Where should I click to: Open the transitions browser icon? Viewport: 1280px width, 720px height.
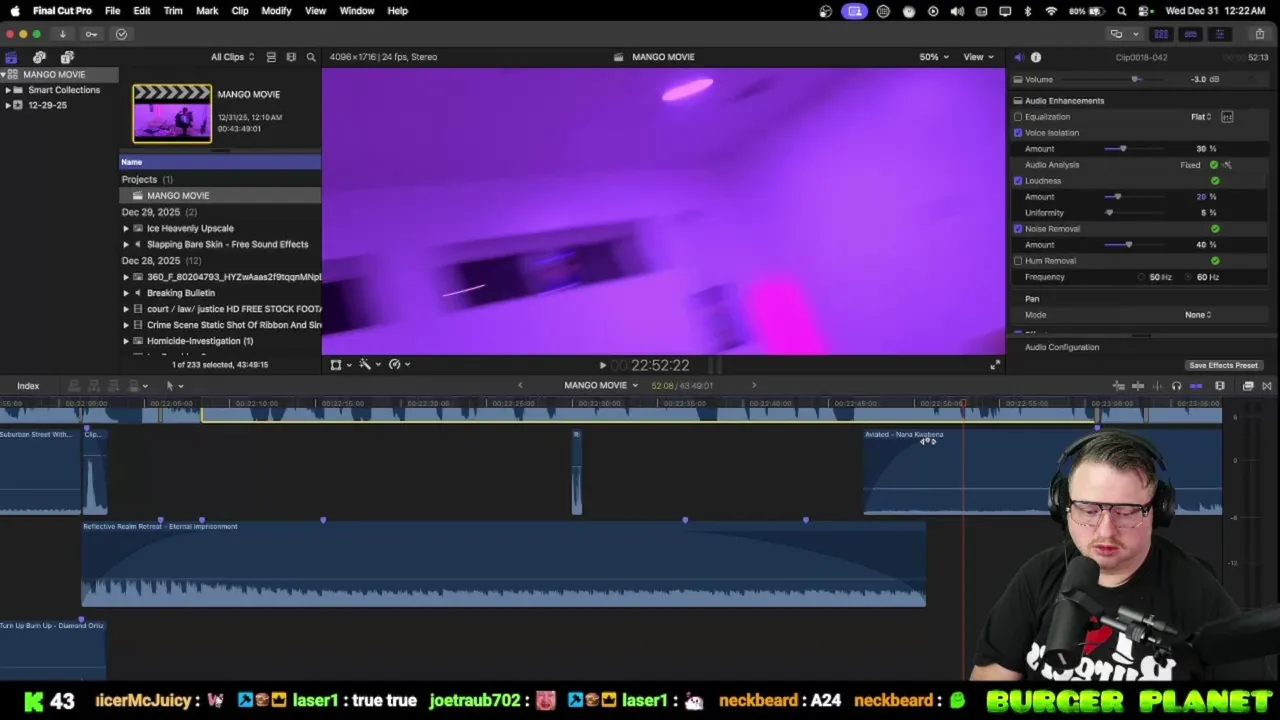click(1267, 386)
